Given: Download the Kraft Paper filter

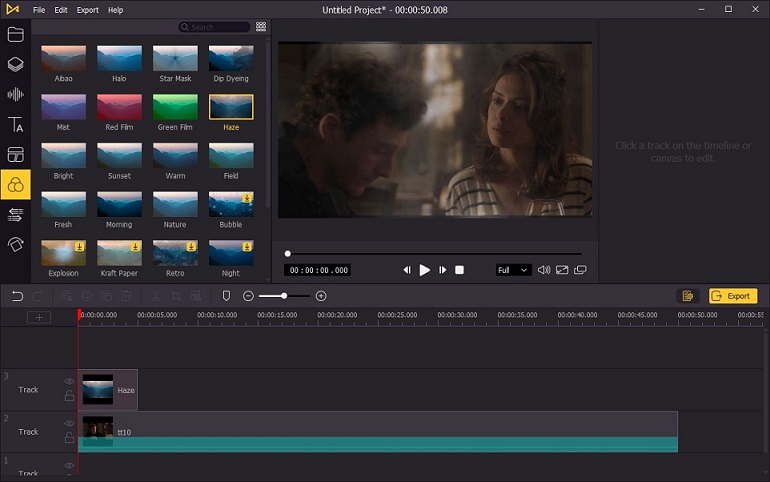Looking at the screenshot, I should (136, 246).
